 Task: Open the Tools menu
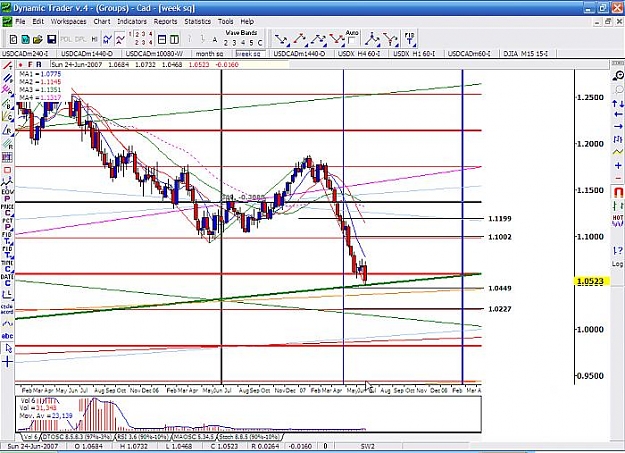click(x=225, y=22)
